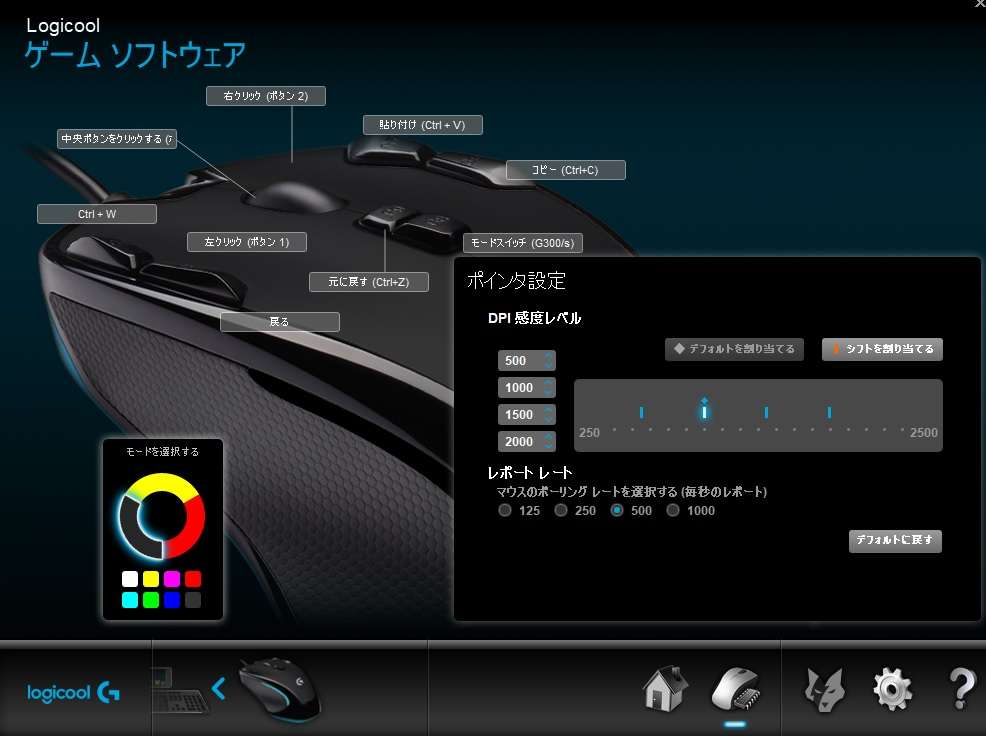
Task: Open the home screen via the house icon
Action: (664, 689)
